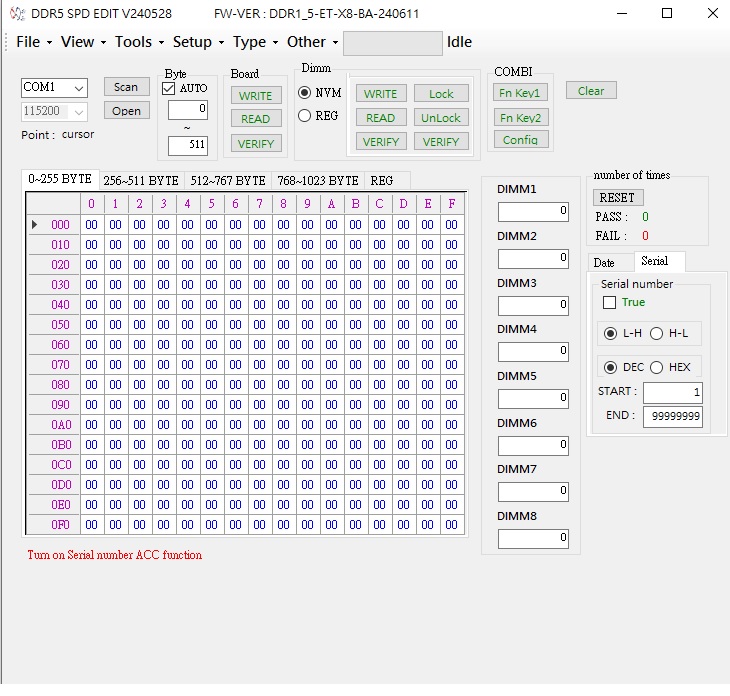730x696 pixels.
Task: Click the row pointer arrow at row 000
Action: coord(36,225)
